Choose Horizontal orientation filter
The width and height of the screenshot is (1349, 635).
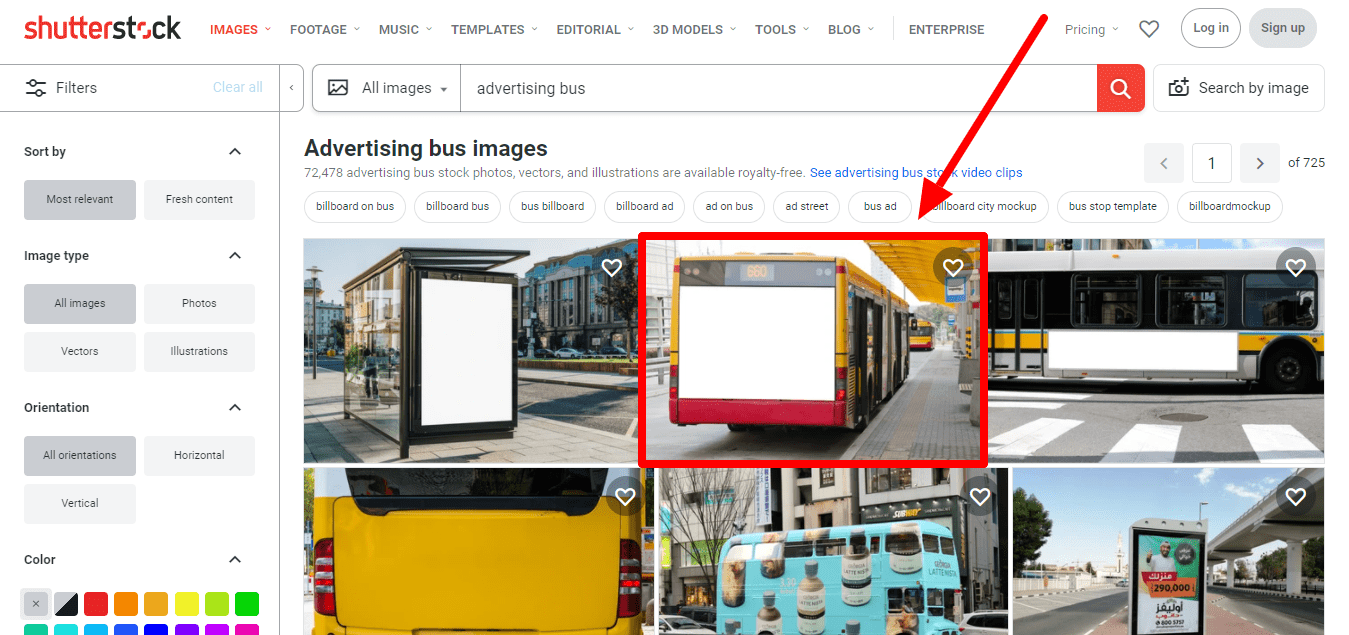(199, 455)
